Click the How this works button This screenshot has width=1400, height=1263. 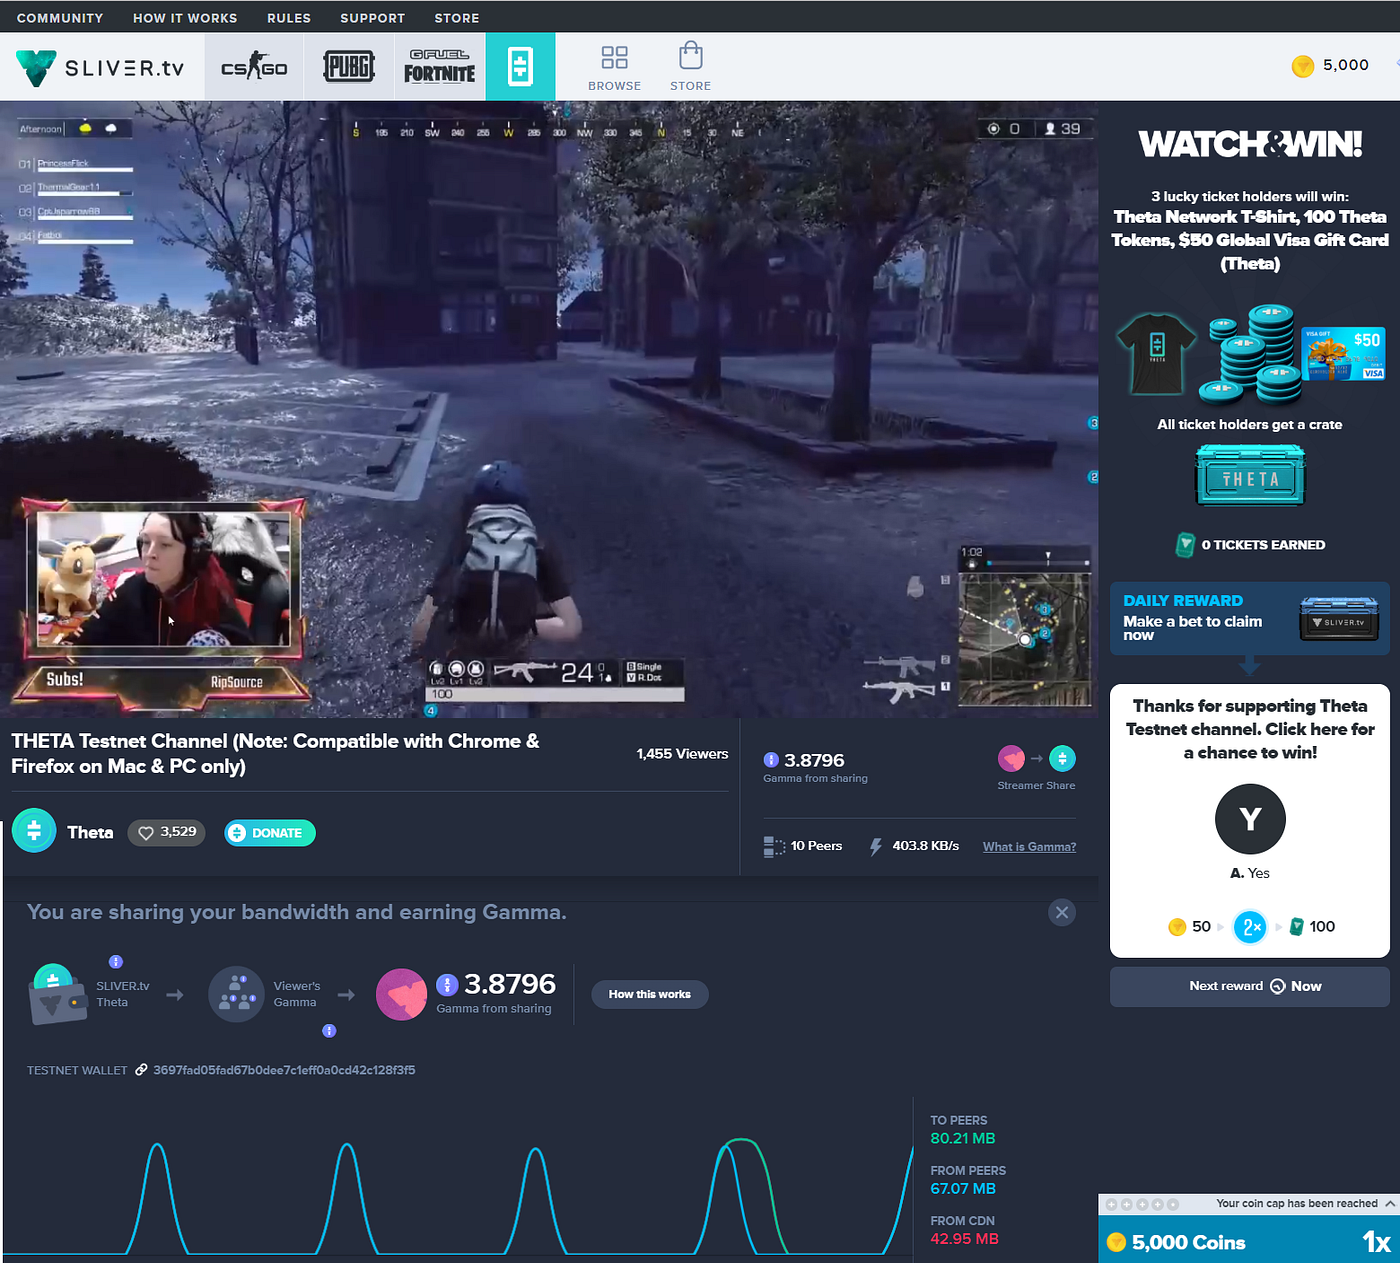tap(650, 994)
